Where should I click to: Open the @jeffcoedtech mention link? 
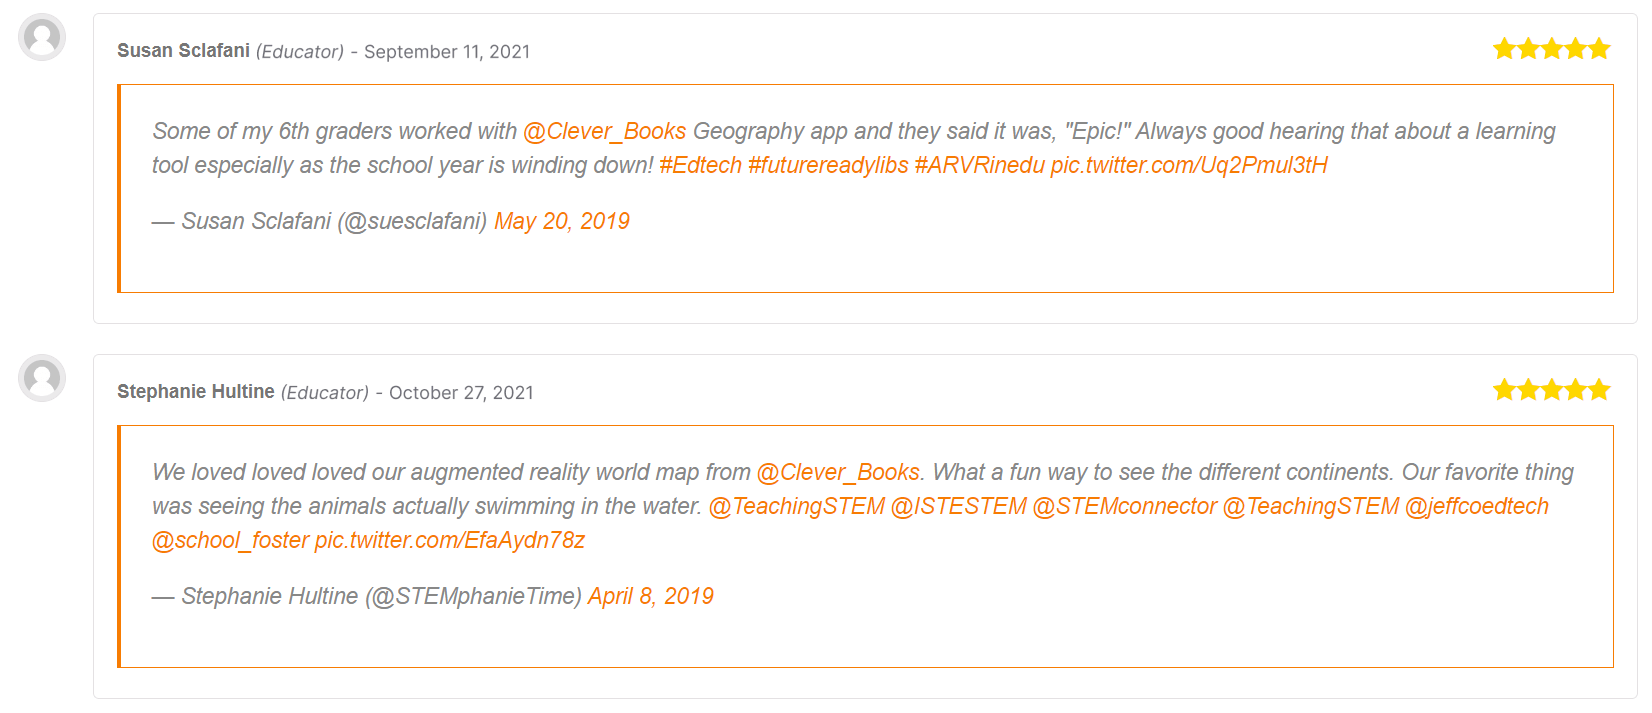(1477, 506)
